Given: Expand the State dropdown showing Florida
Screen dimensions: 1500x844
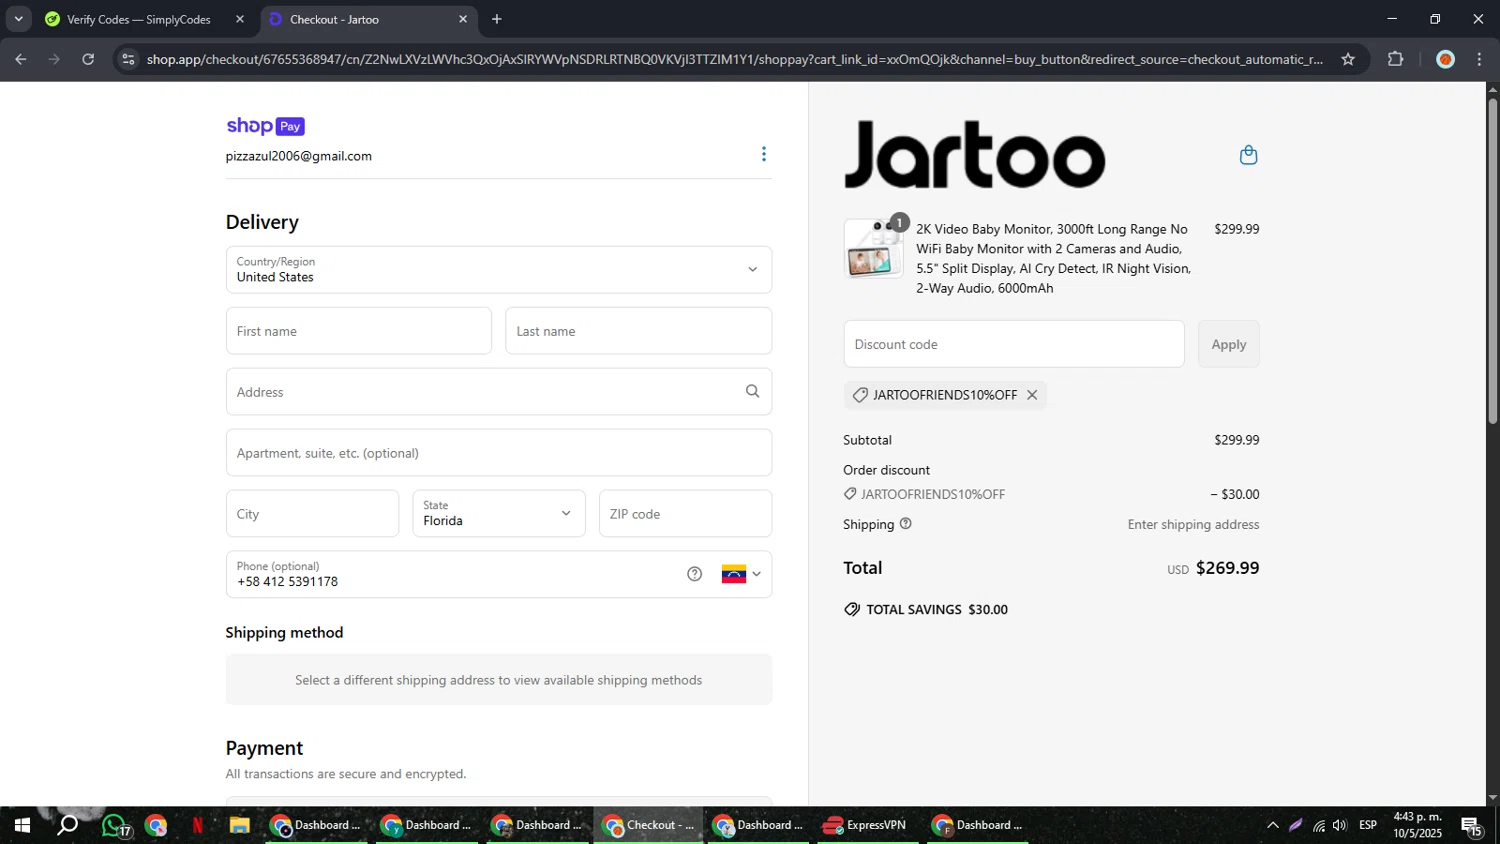Looking at the screenshot, I should (499, 514).
